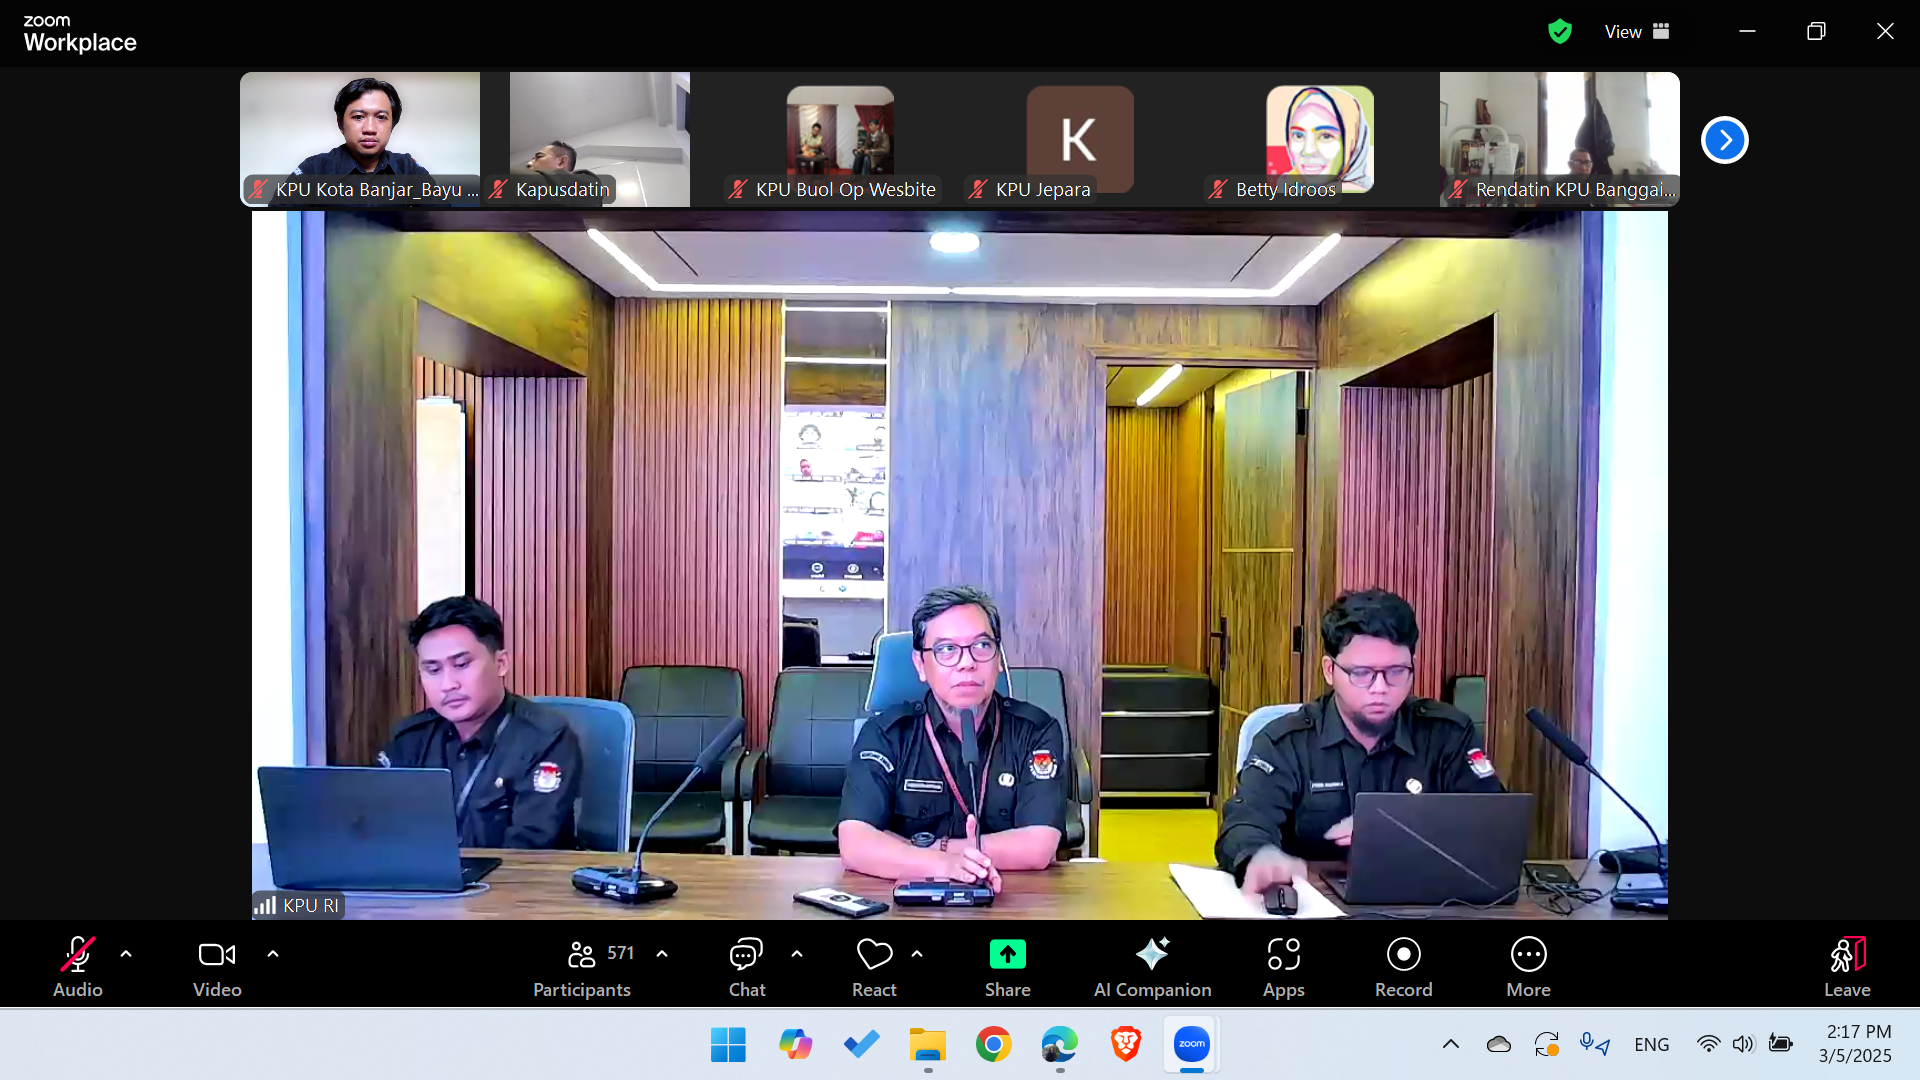Image resolution: width=1920 pixels, height=1080 pixels.
Task: Toggle the Participants list panel
Action: [583, 966]
